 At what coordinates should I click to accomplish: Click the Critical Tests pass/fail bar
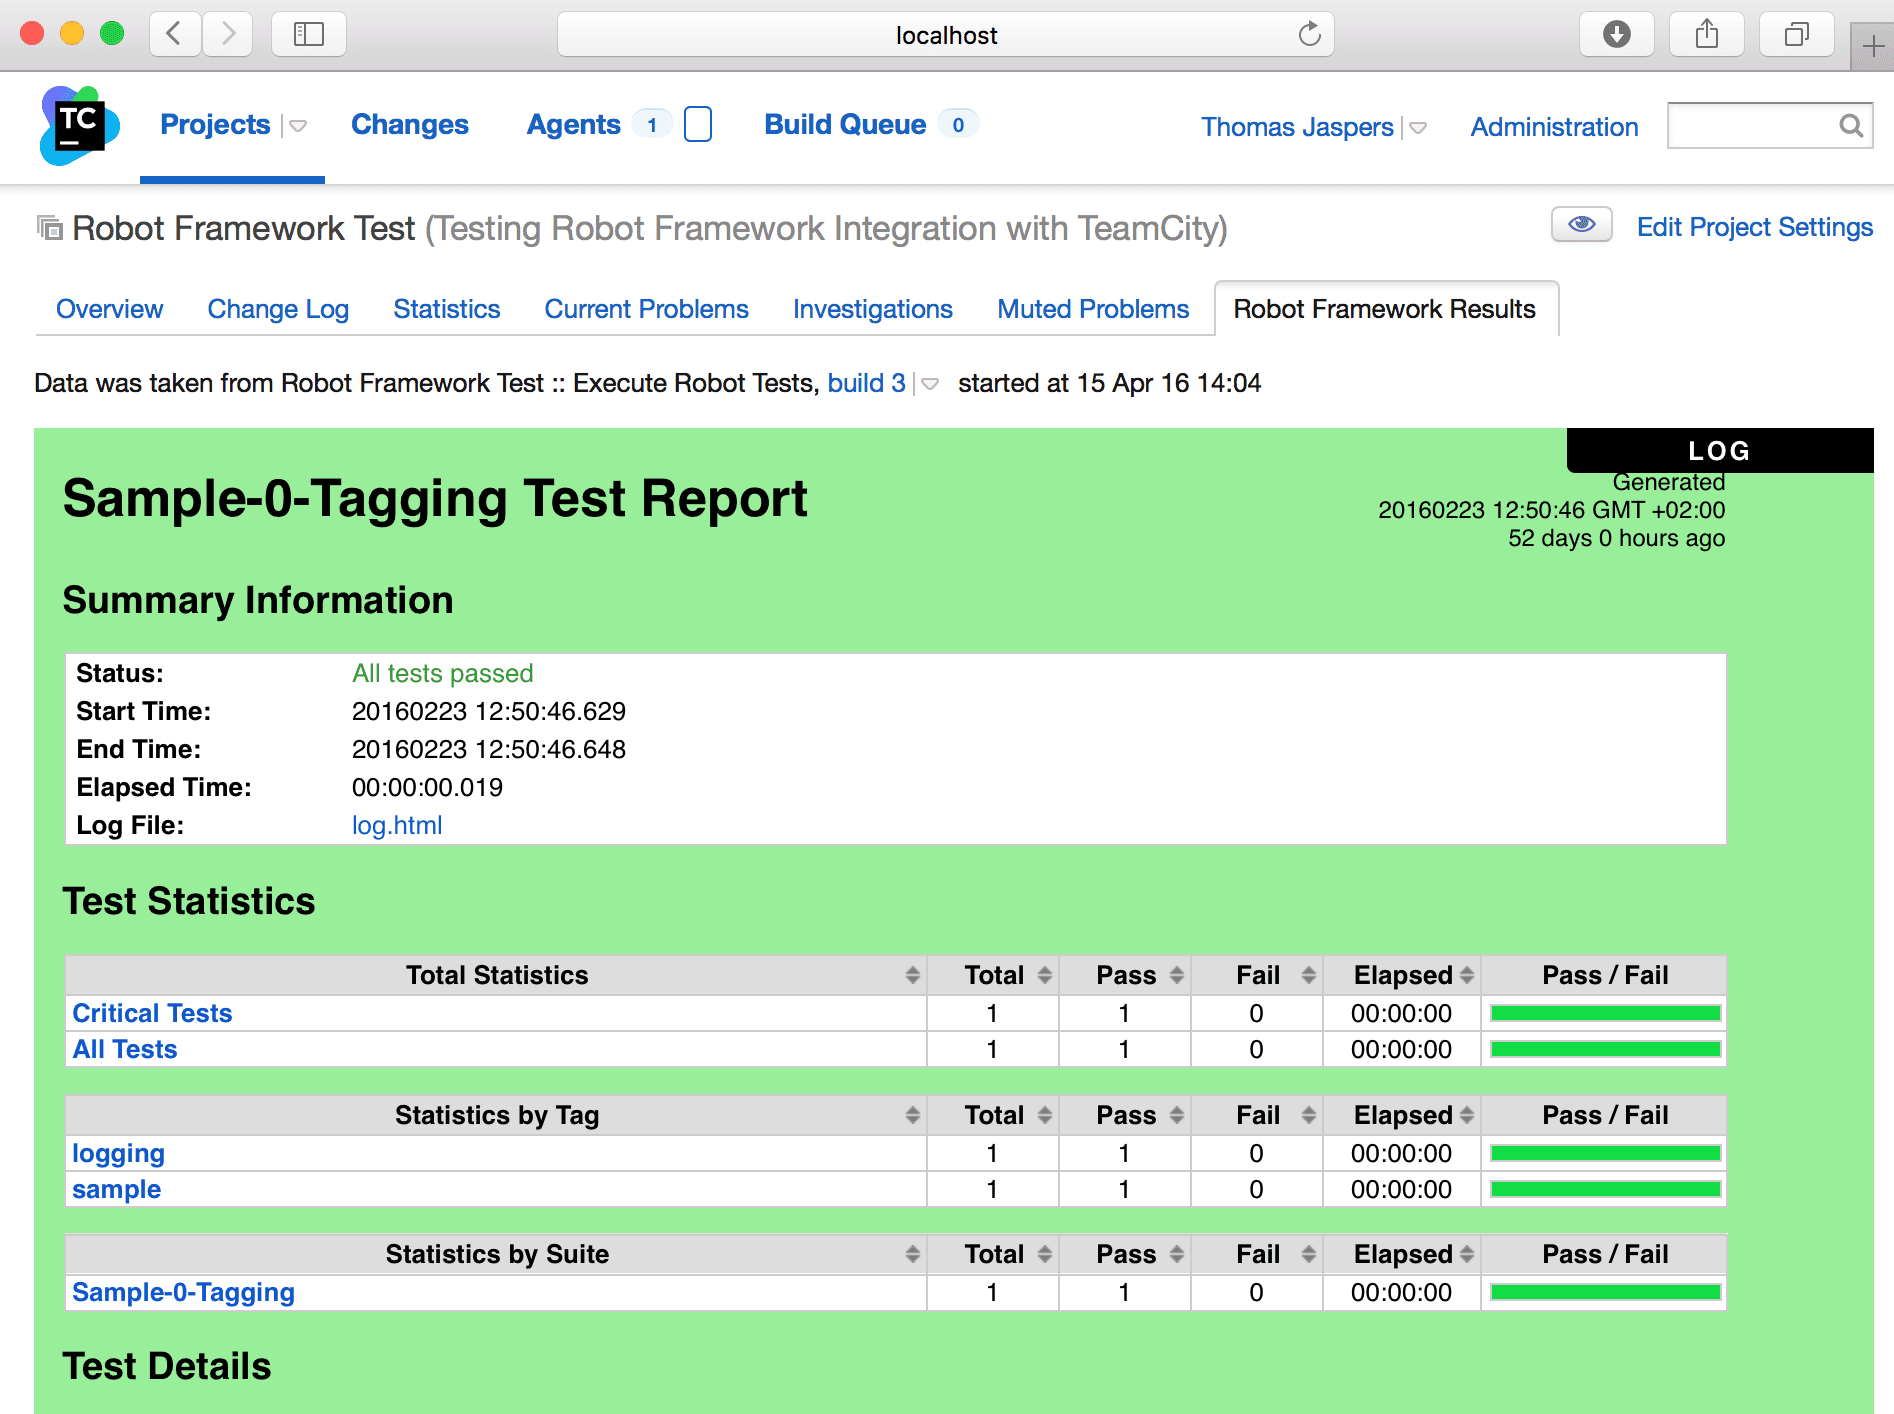coord(1604,1013)
